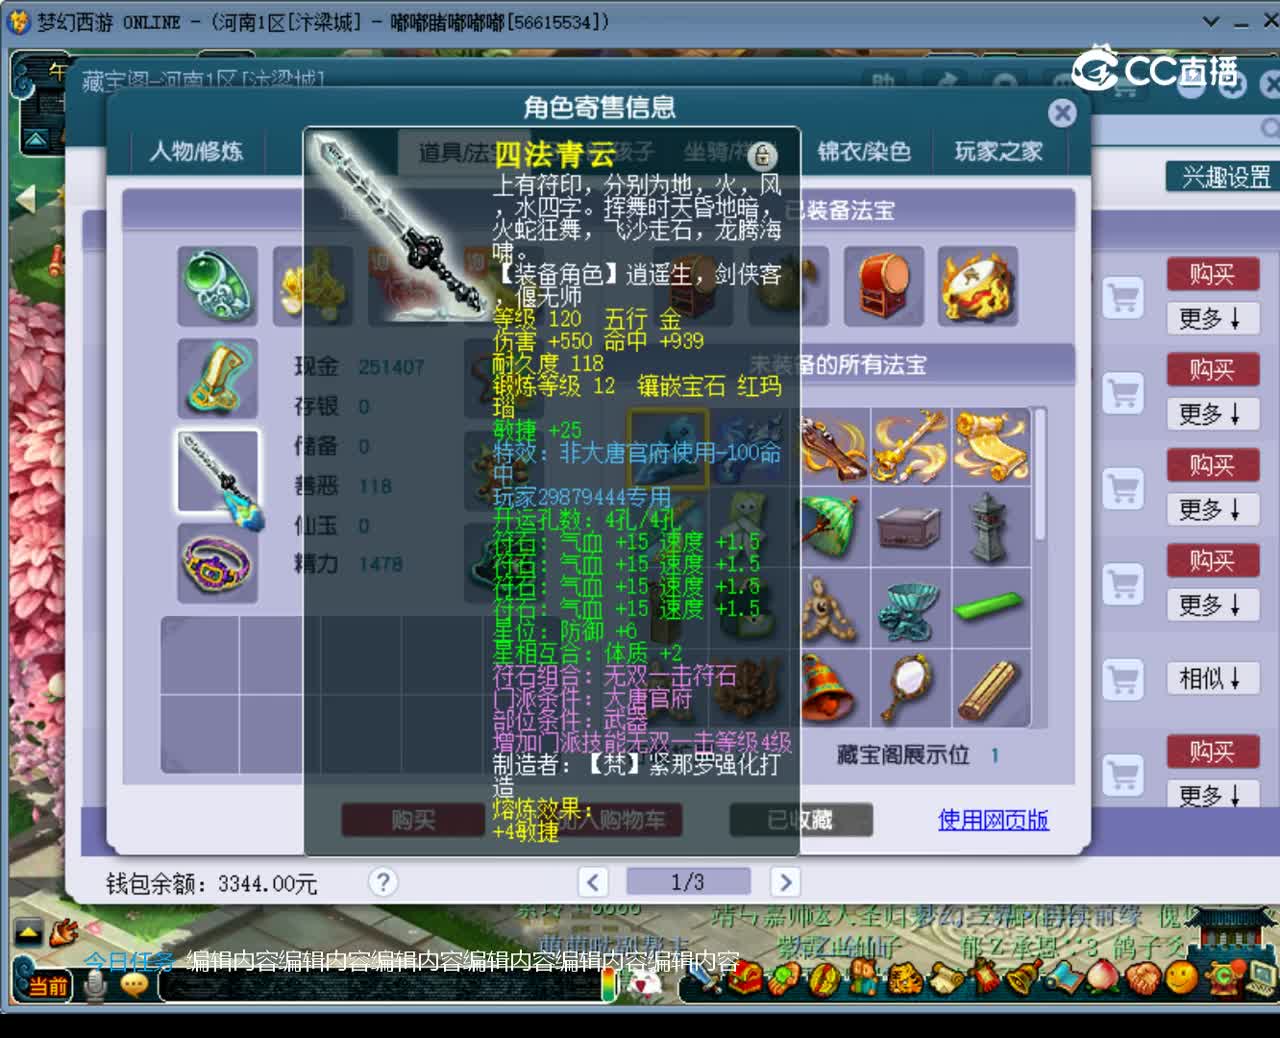This screenshot has width=1280, height=1038.
Task: Select the gray box treasure icon
Action: [909, 526]
